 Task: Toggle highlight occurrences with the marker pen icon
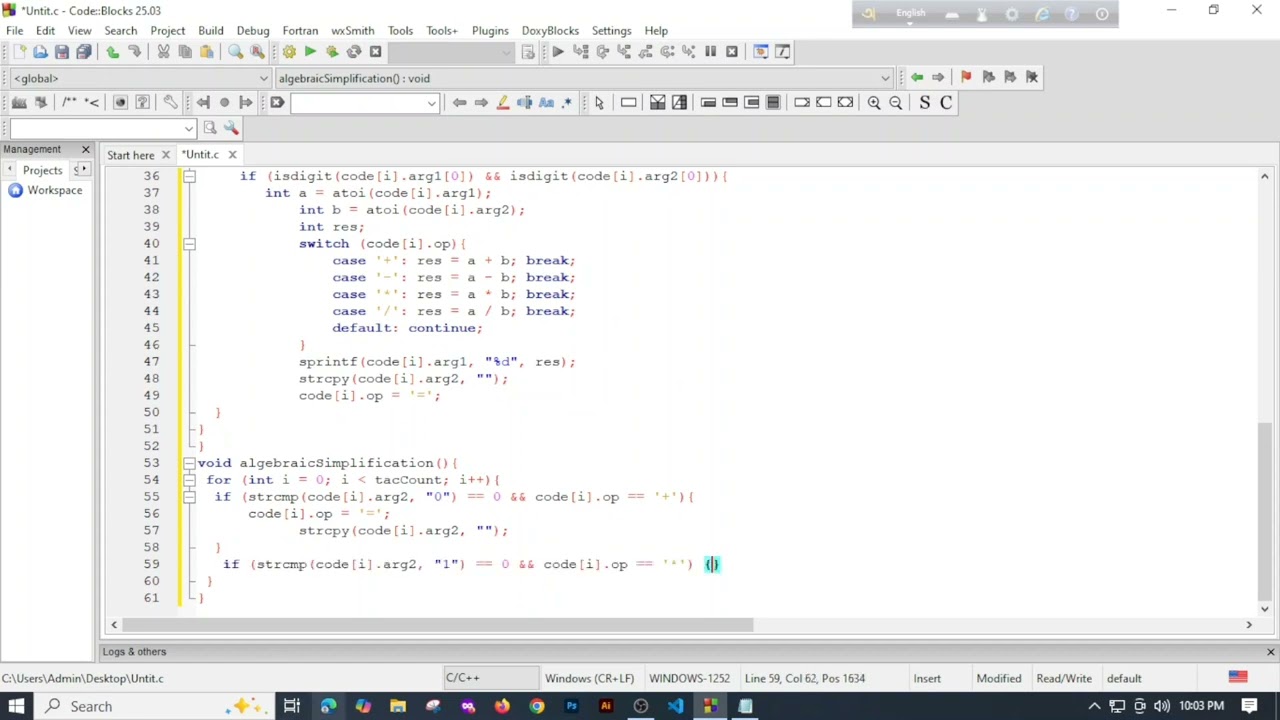[503, 102]
